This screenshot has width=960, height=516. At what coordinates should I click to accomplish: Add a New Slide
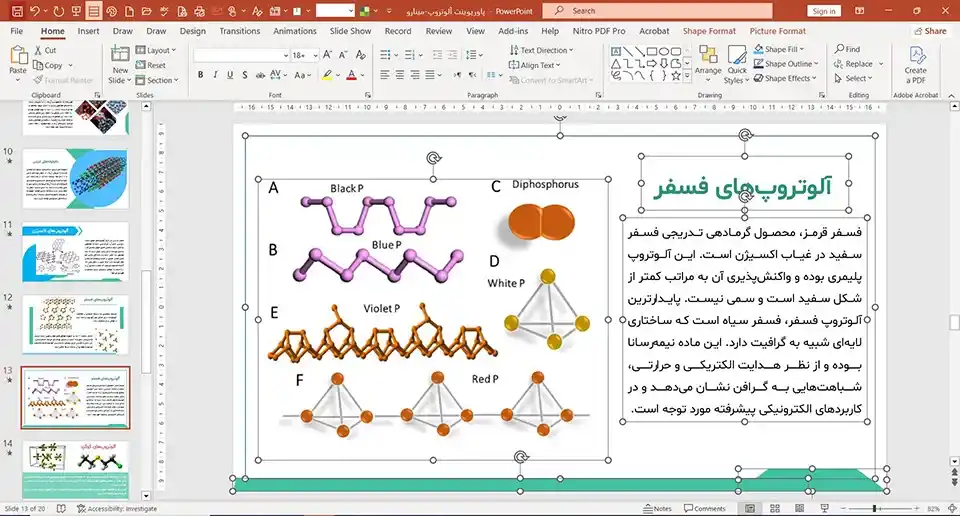point(120,64)
